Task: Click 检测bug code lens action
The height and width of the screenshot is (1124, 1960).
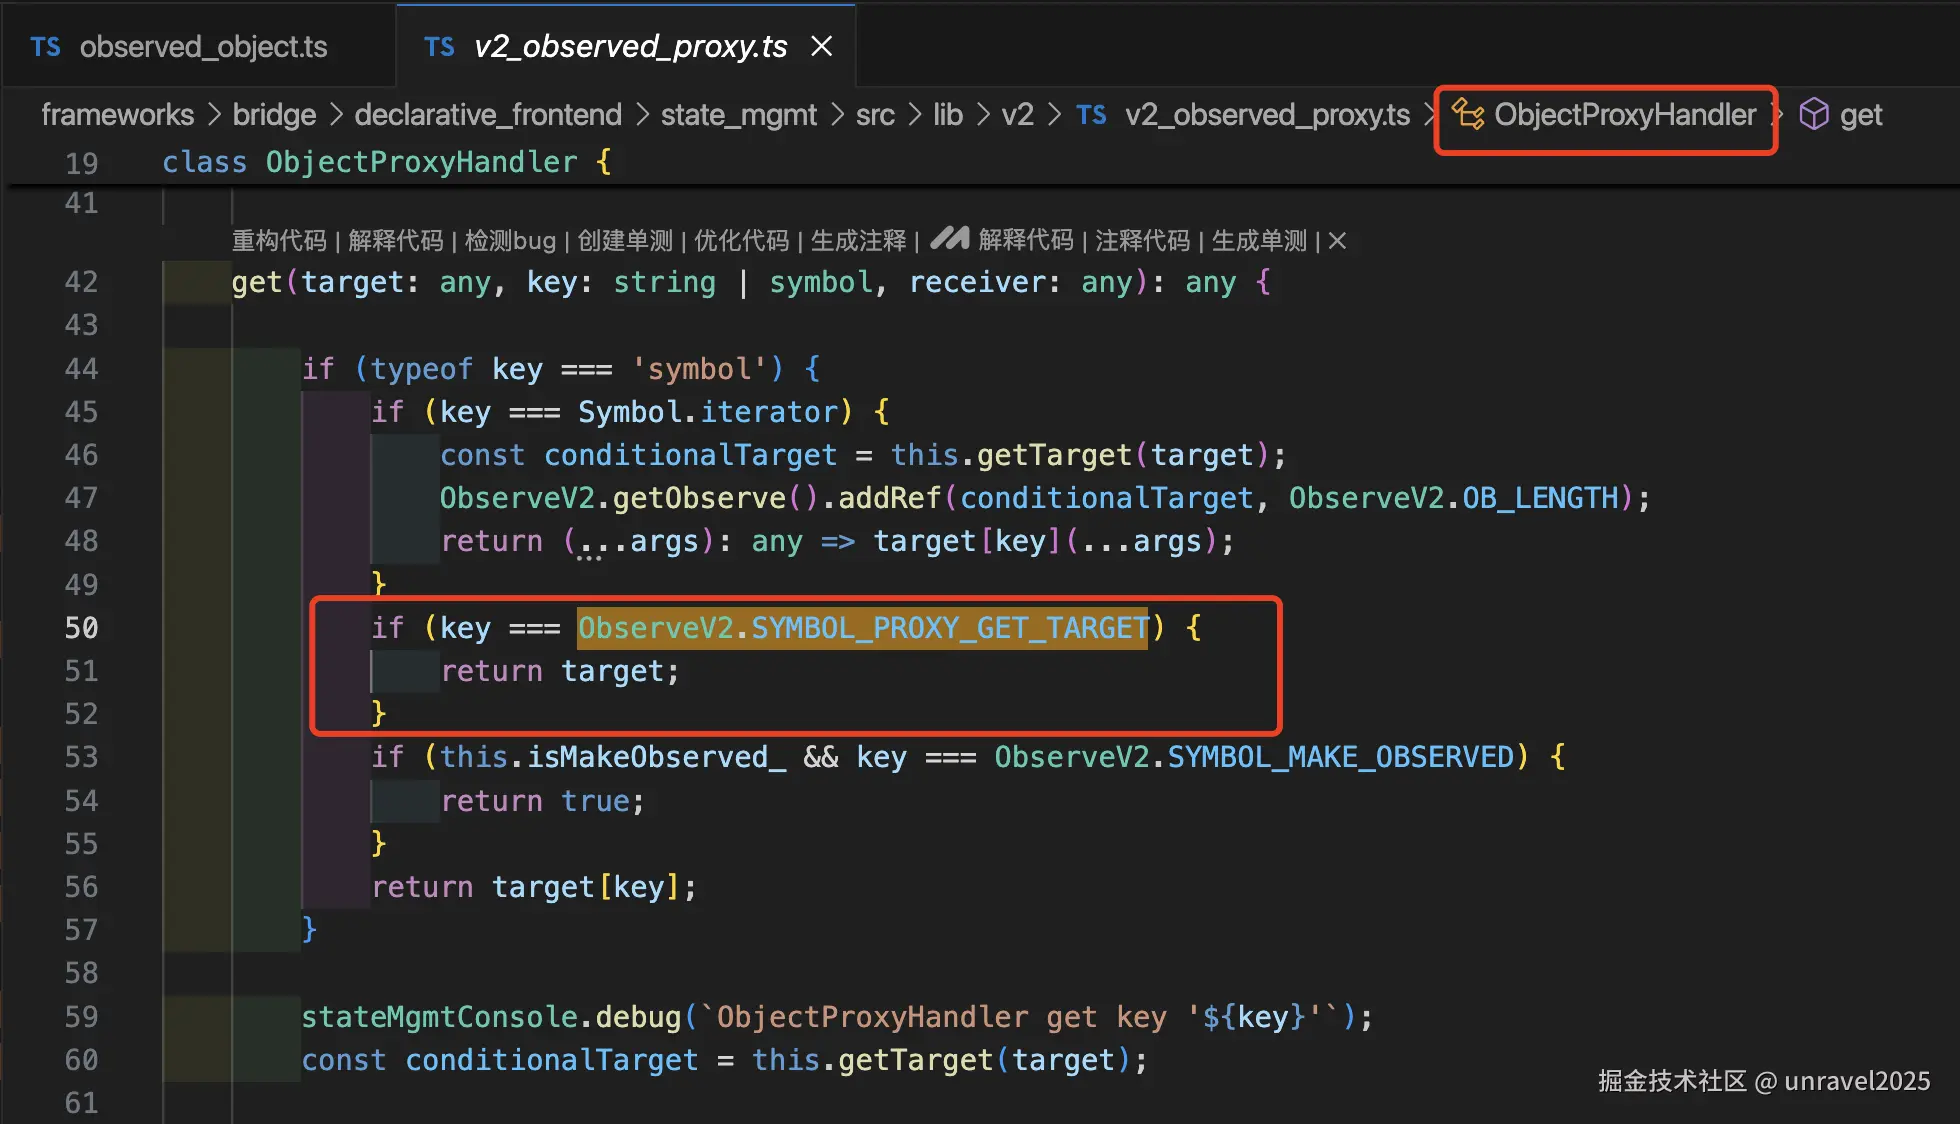Action: click(510, 241)
